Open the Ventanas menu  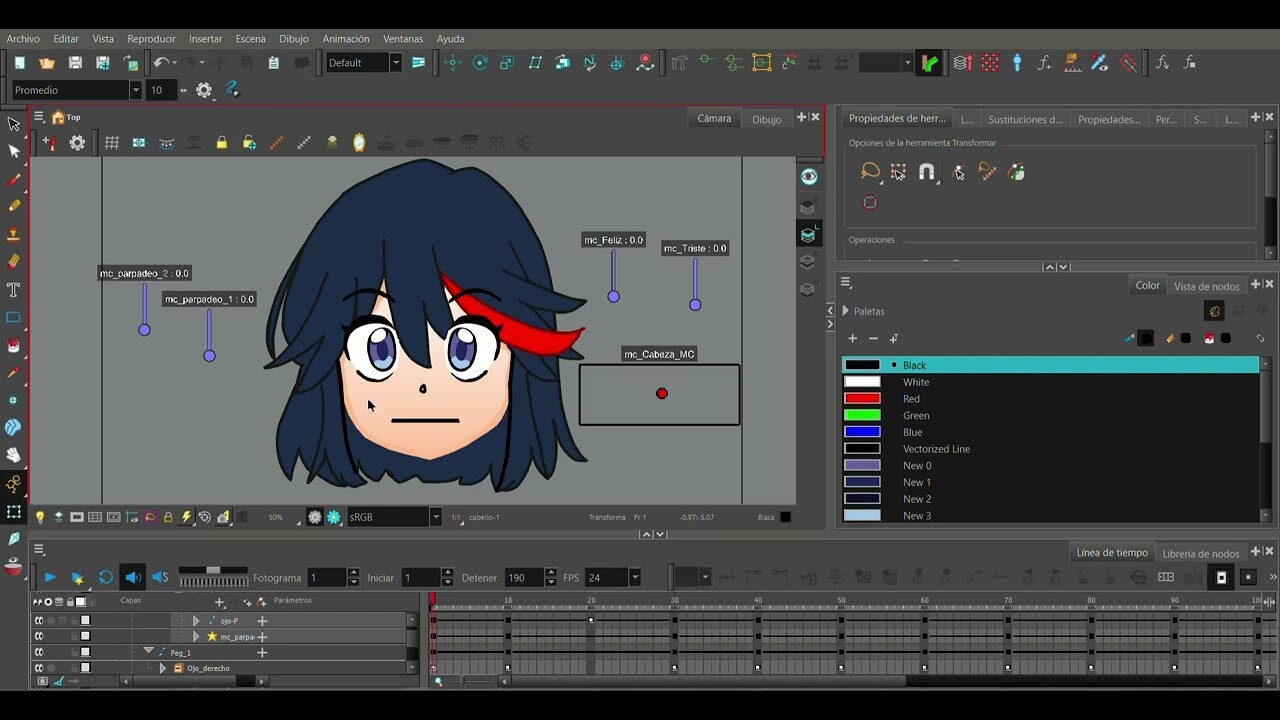coord(403,38)
